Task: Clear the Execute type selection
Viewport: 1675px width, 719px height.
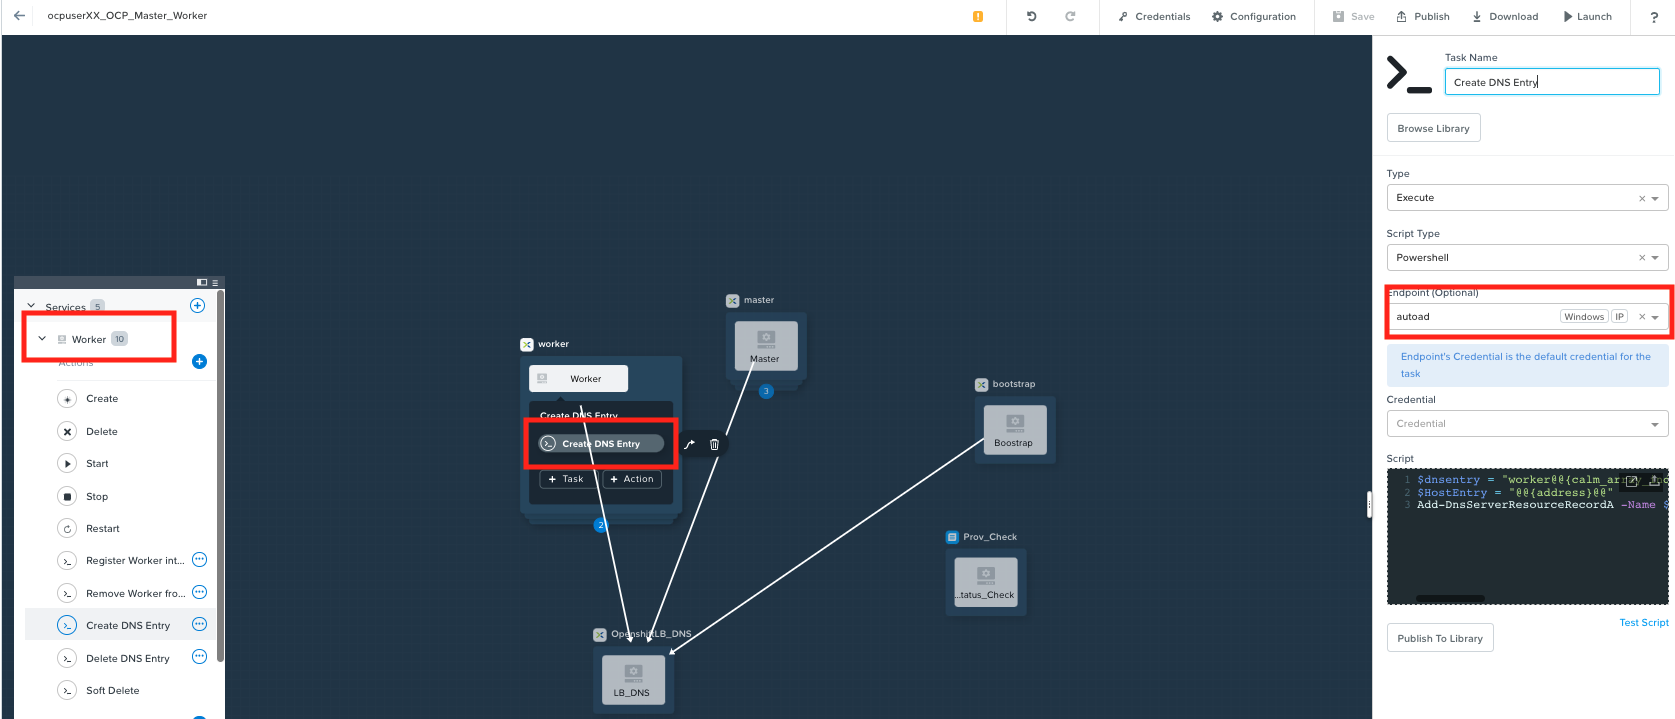Action: click(x=1641, y=198)
